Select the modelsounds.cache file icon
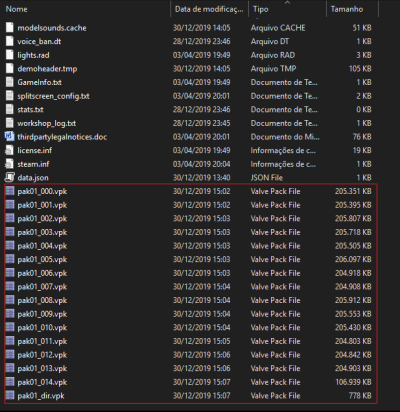 10,28
